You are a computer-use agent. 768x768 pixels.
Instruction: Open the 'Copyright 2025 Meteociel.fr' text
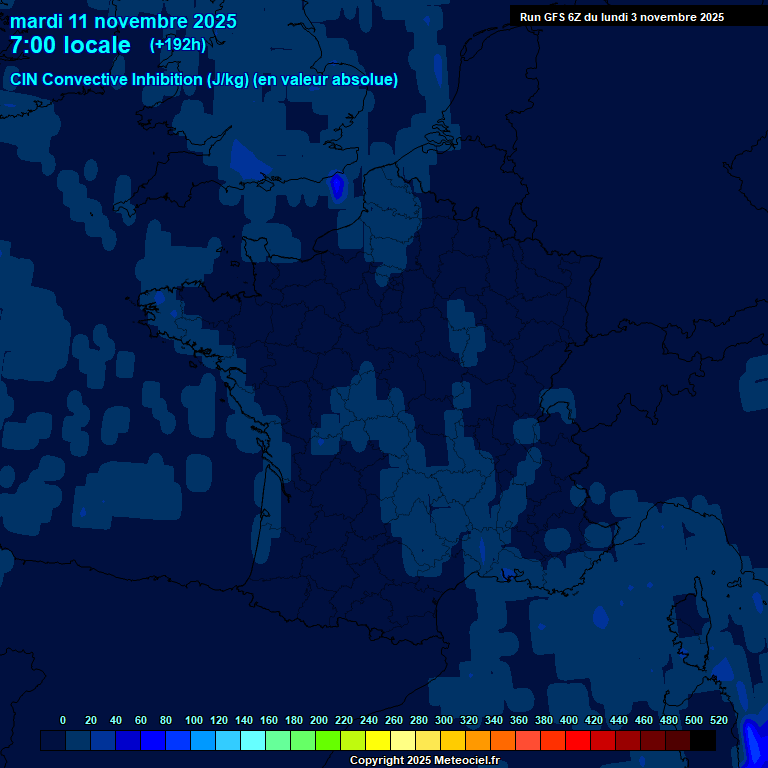coord(424,761)
